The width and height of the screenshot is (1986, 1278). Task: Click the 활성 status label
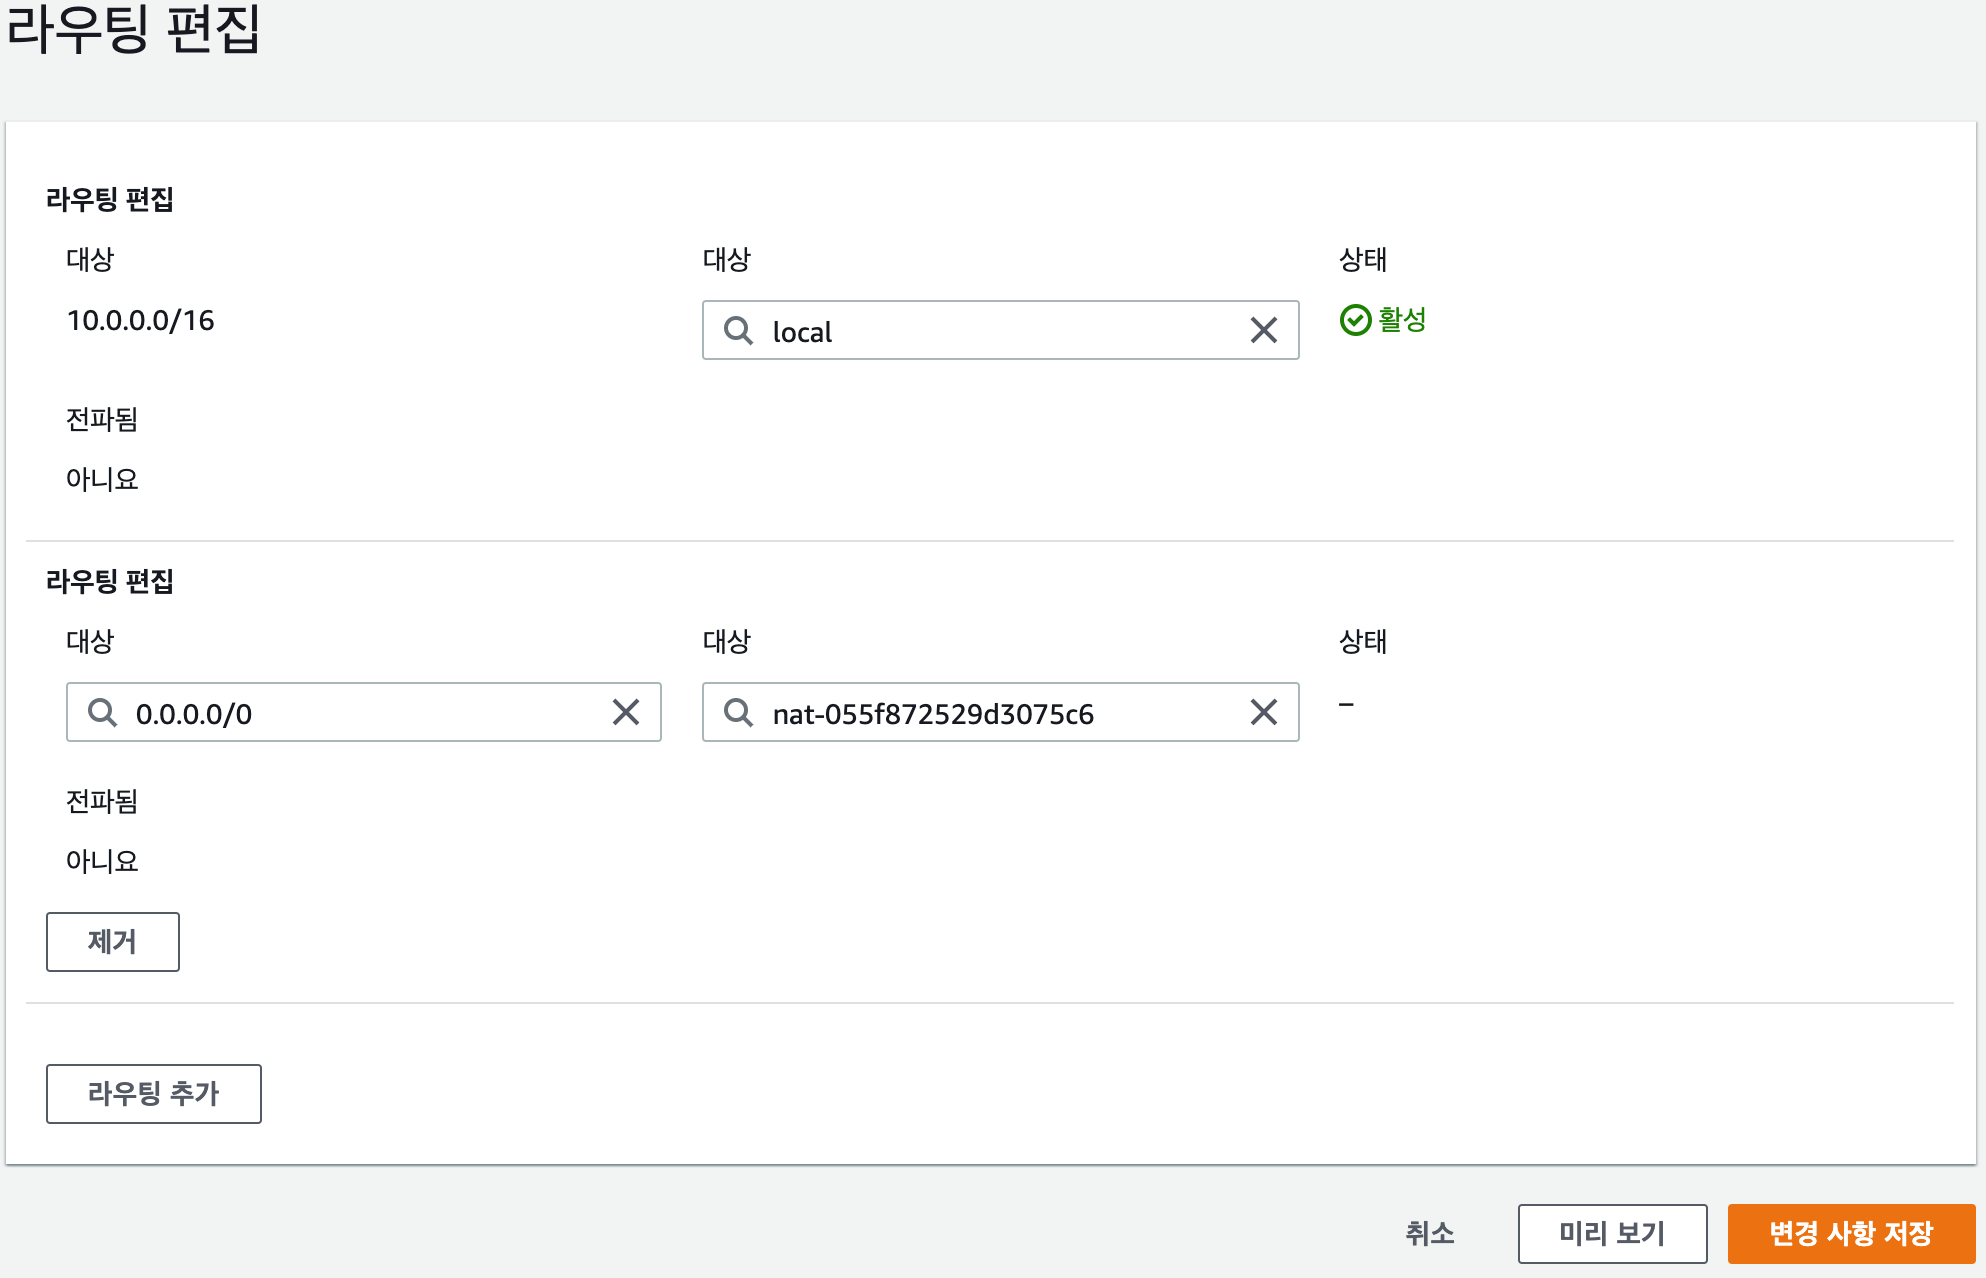(1402, 320)
